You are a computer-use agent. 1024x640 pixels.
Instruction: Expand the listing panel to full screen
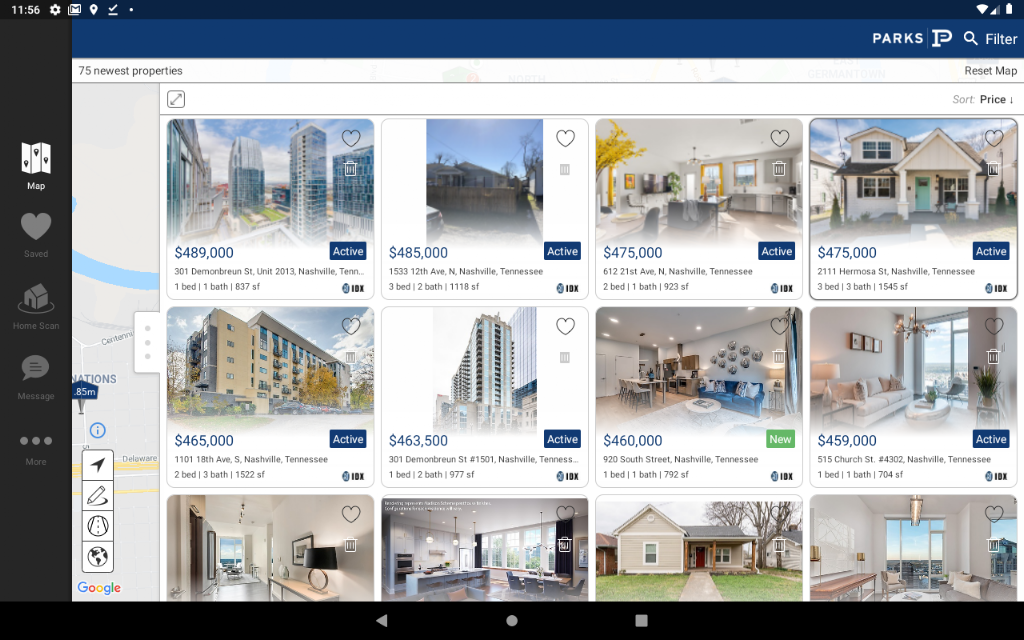click(176, 99)
